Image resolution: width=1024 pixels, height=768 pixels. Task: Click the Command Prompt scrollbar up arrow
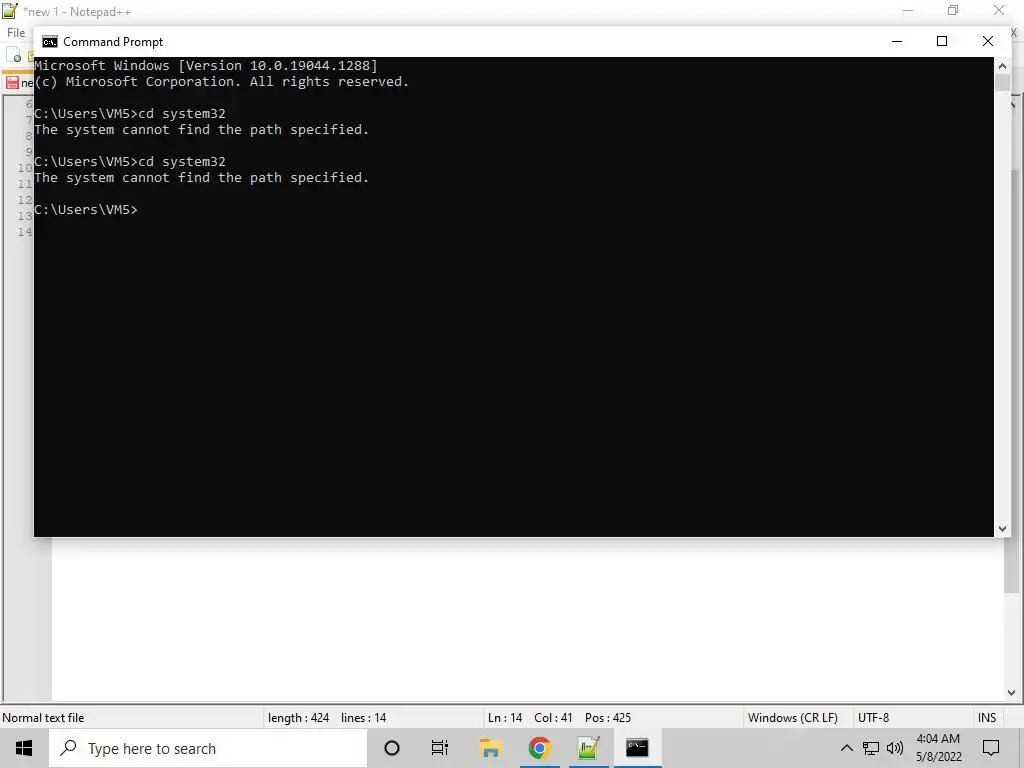(1002, 66)
